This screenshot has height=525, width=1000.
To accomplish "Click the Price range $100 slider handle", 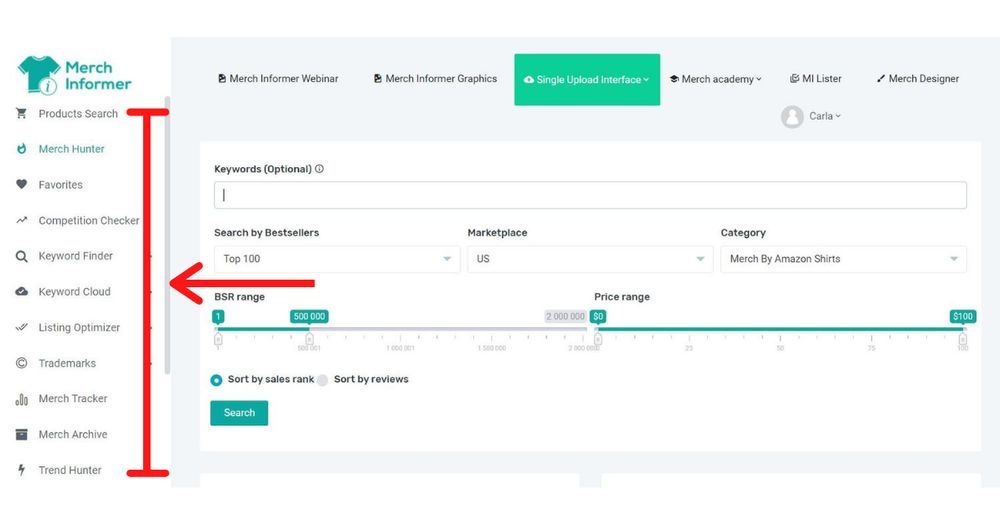I will [x=962, y=338].
